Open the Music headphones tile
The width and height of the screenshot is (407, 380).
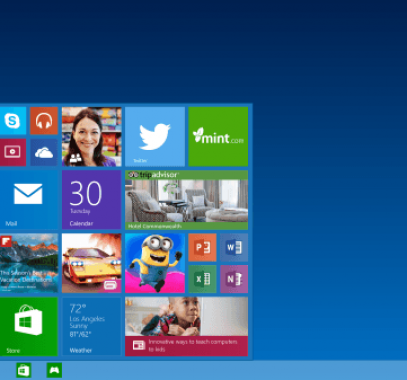tap(44, 121)
